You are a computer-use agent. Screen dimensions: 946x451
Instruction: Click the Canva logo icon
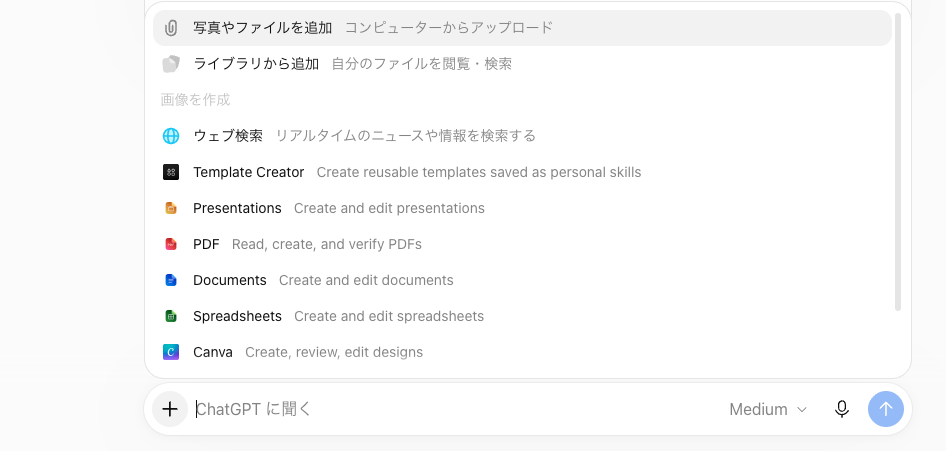click(171, 352)
